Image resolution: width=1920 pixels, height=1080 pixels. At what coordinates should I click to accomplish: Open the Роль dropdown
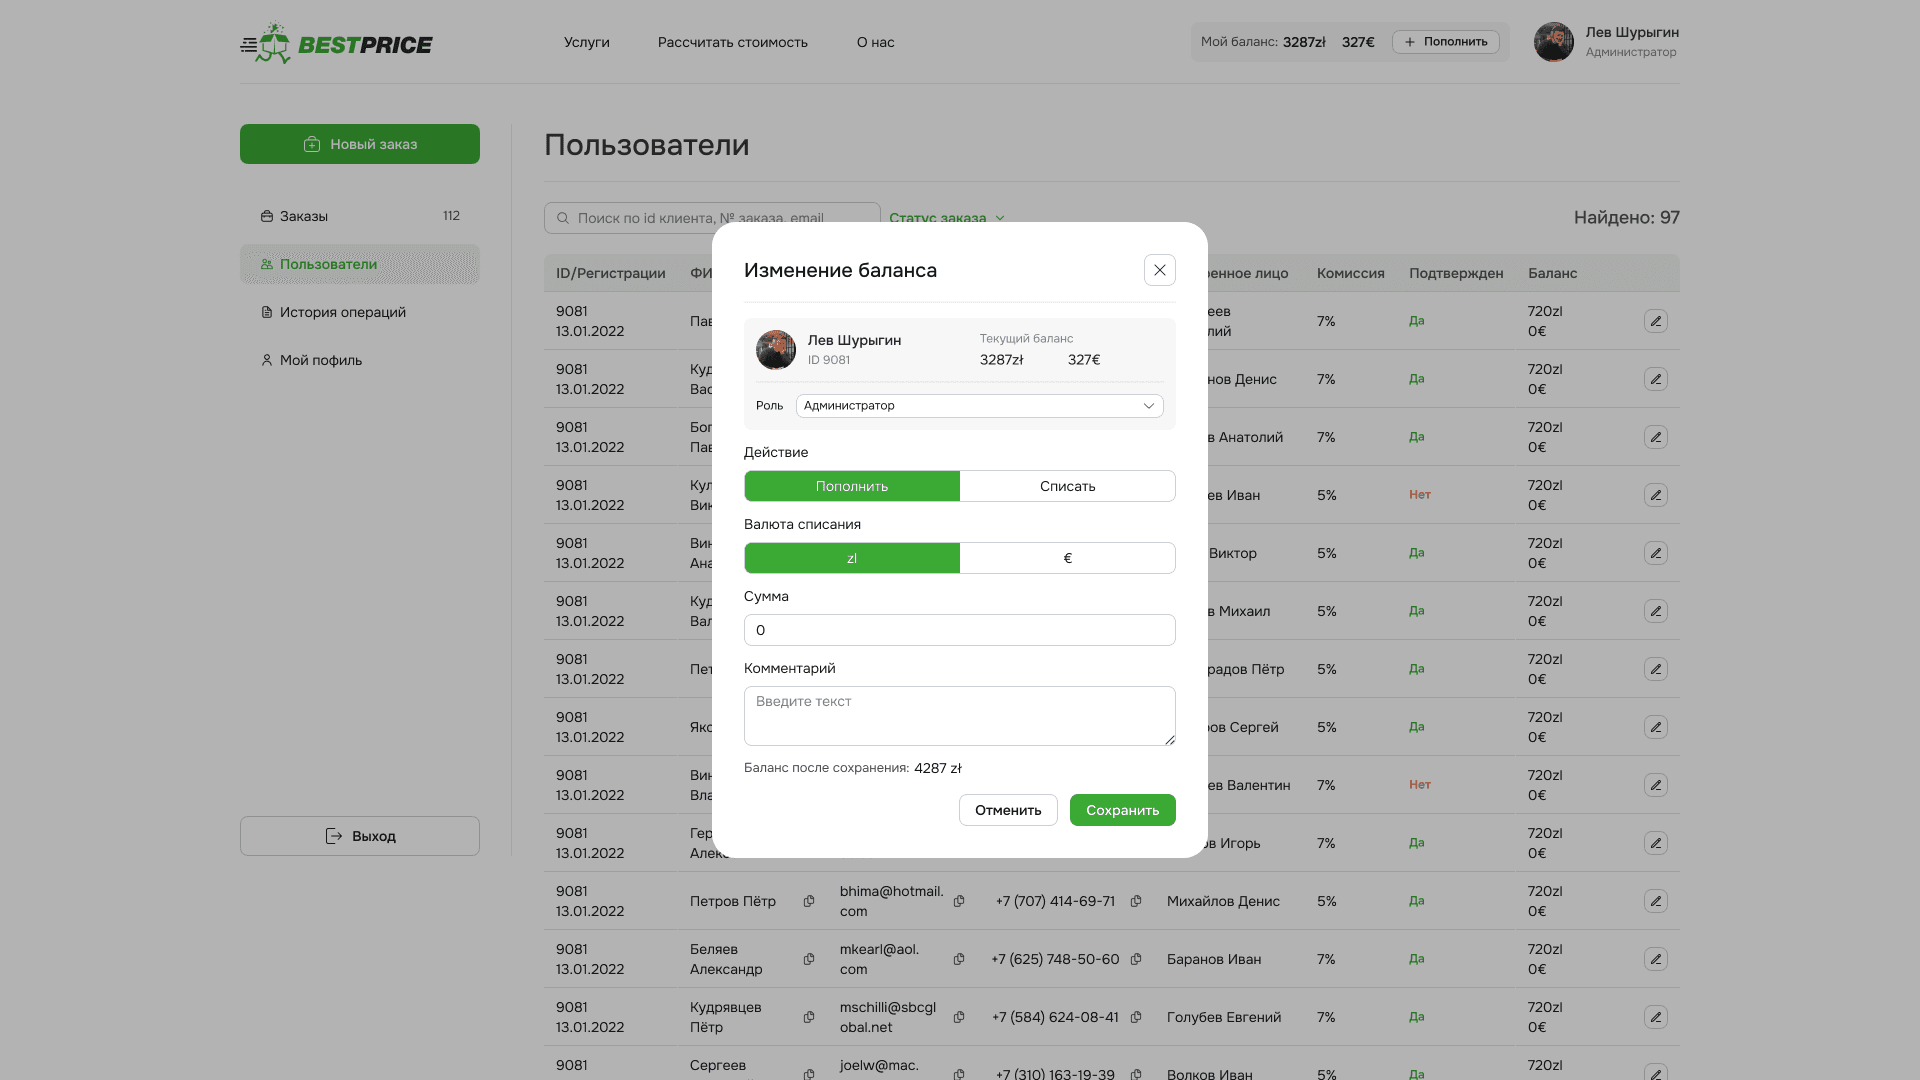pos(979,406)
